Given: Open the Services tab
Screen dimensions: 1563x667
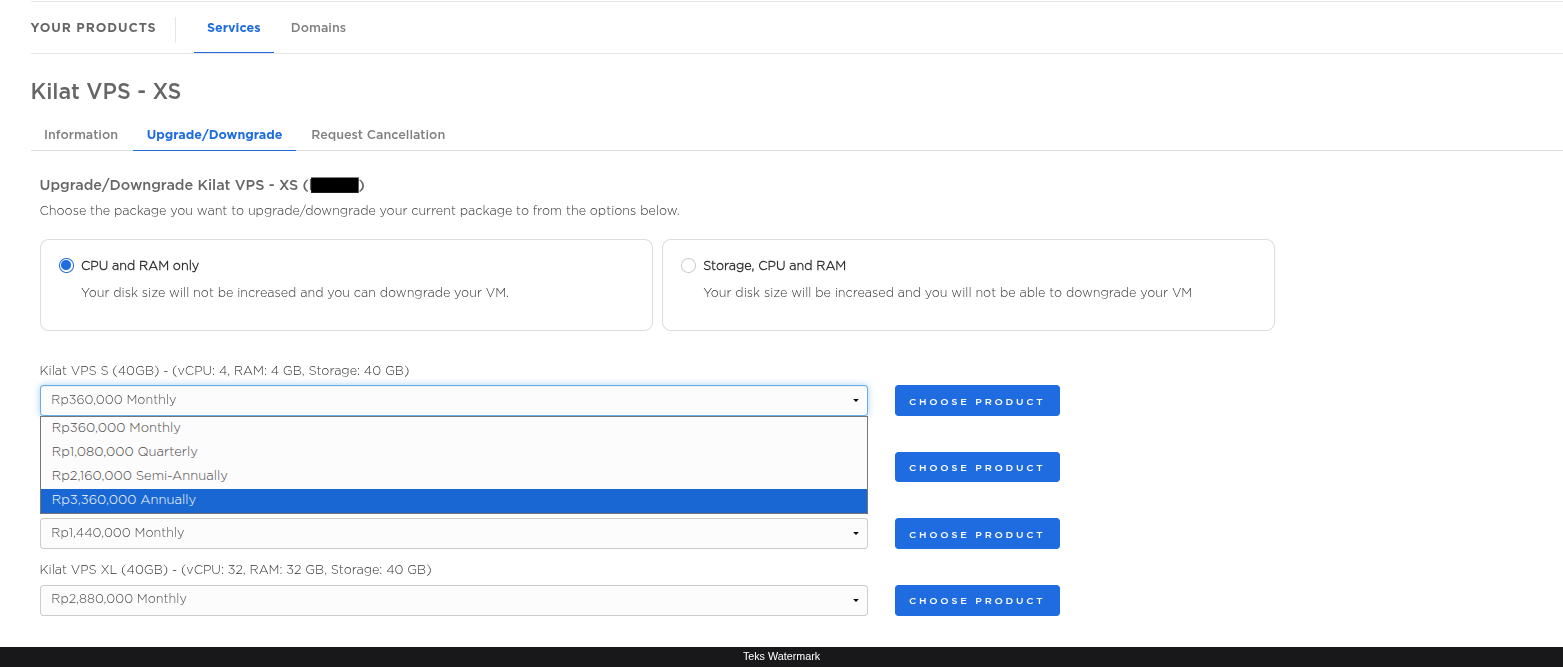Looking at the screenshot, I should click(234, 28).
